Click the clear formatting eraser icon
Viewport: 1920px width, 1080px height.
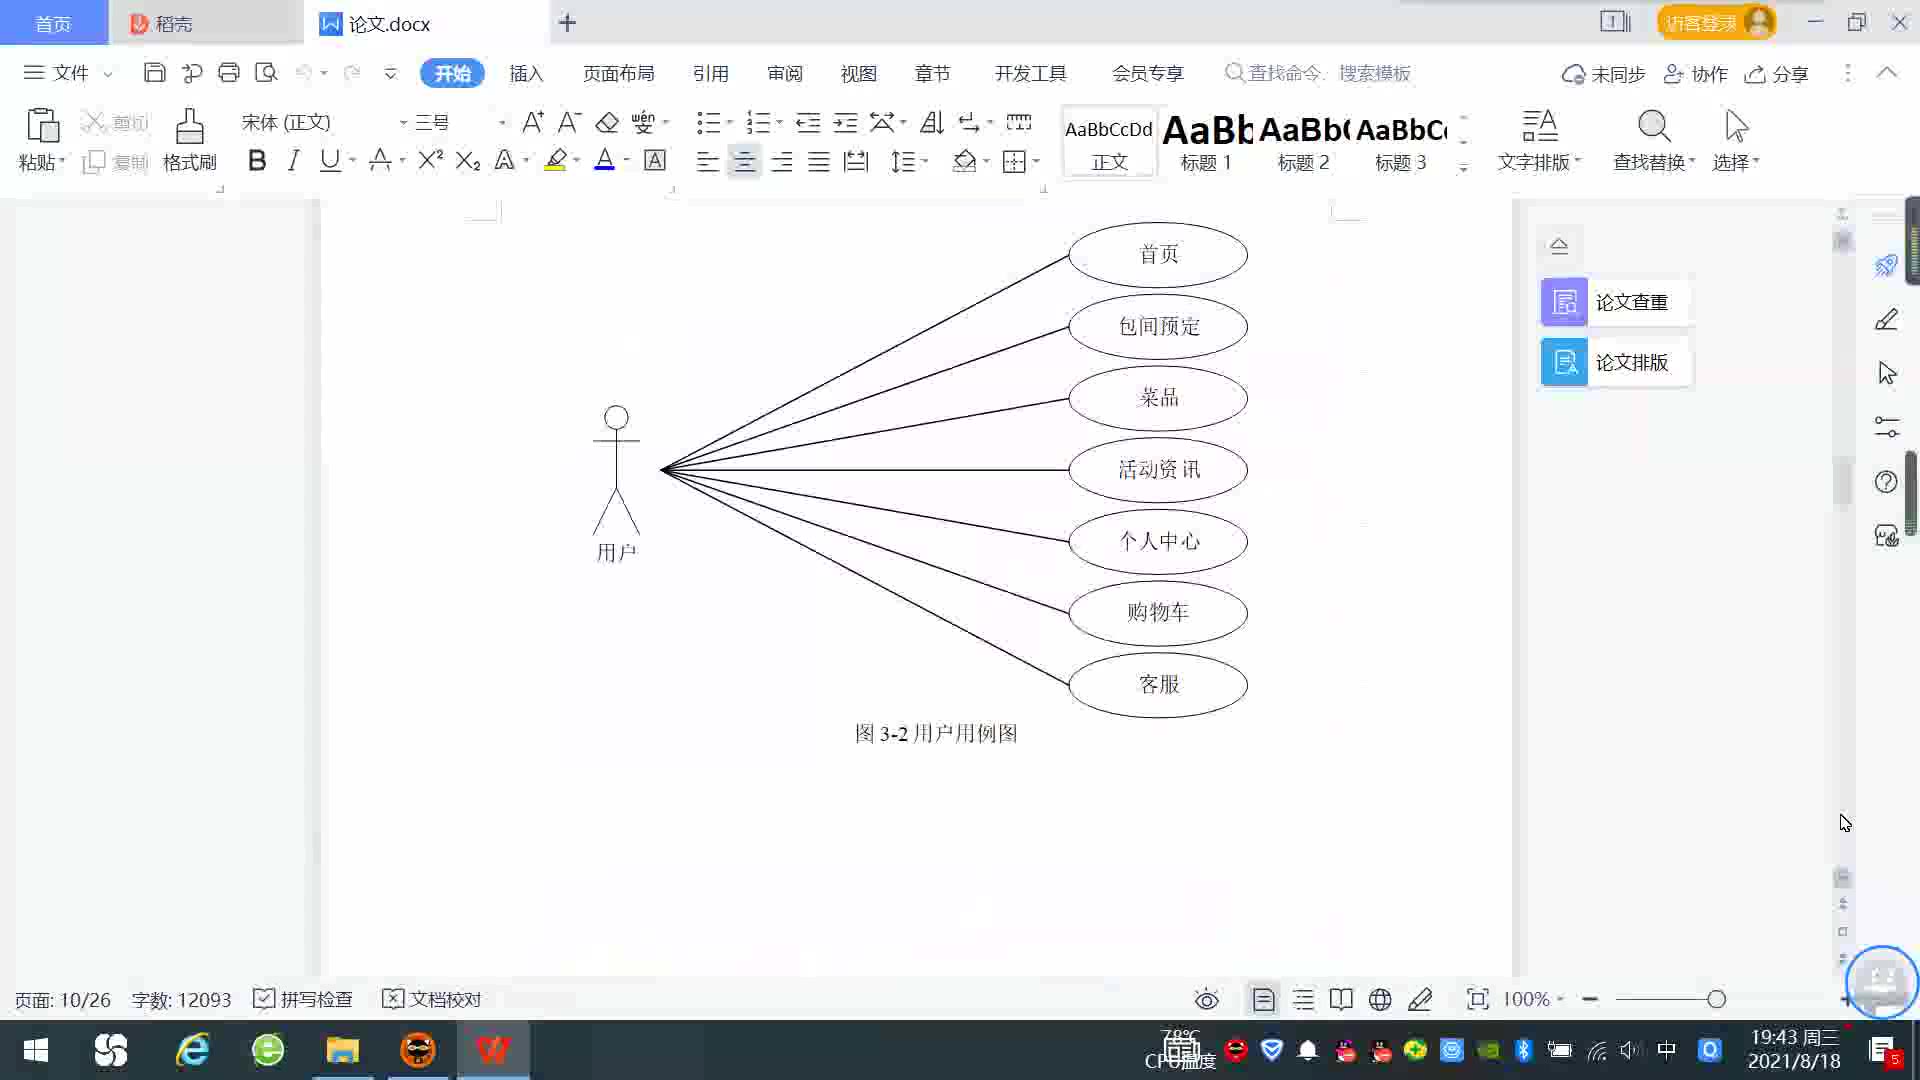pyautogui.click(x=607, y=122)
